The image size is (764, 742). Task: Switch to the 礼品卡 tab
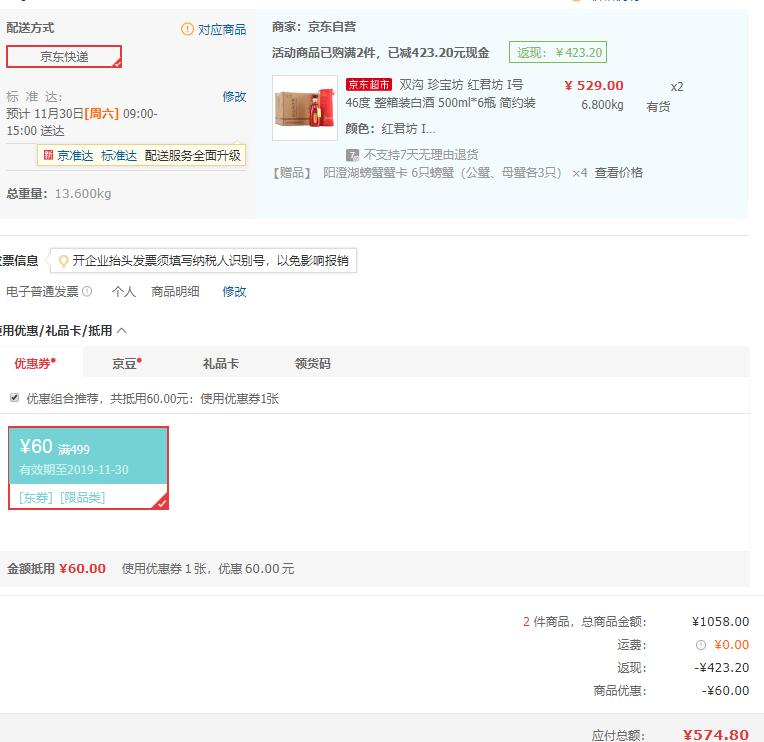(x=221, y=363)
